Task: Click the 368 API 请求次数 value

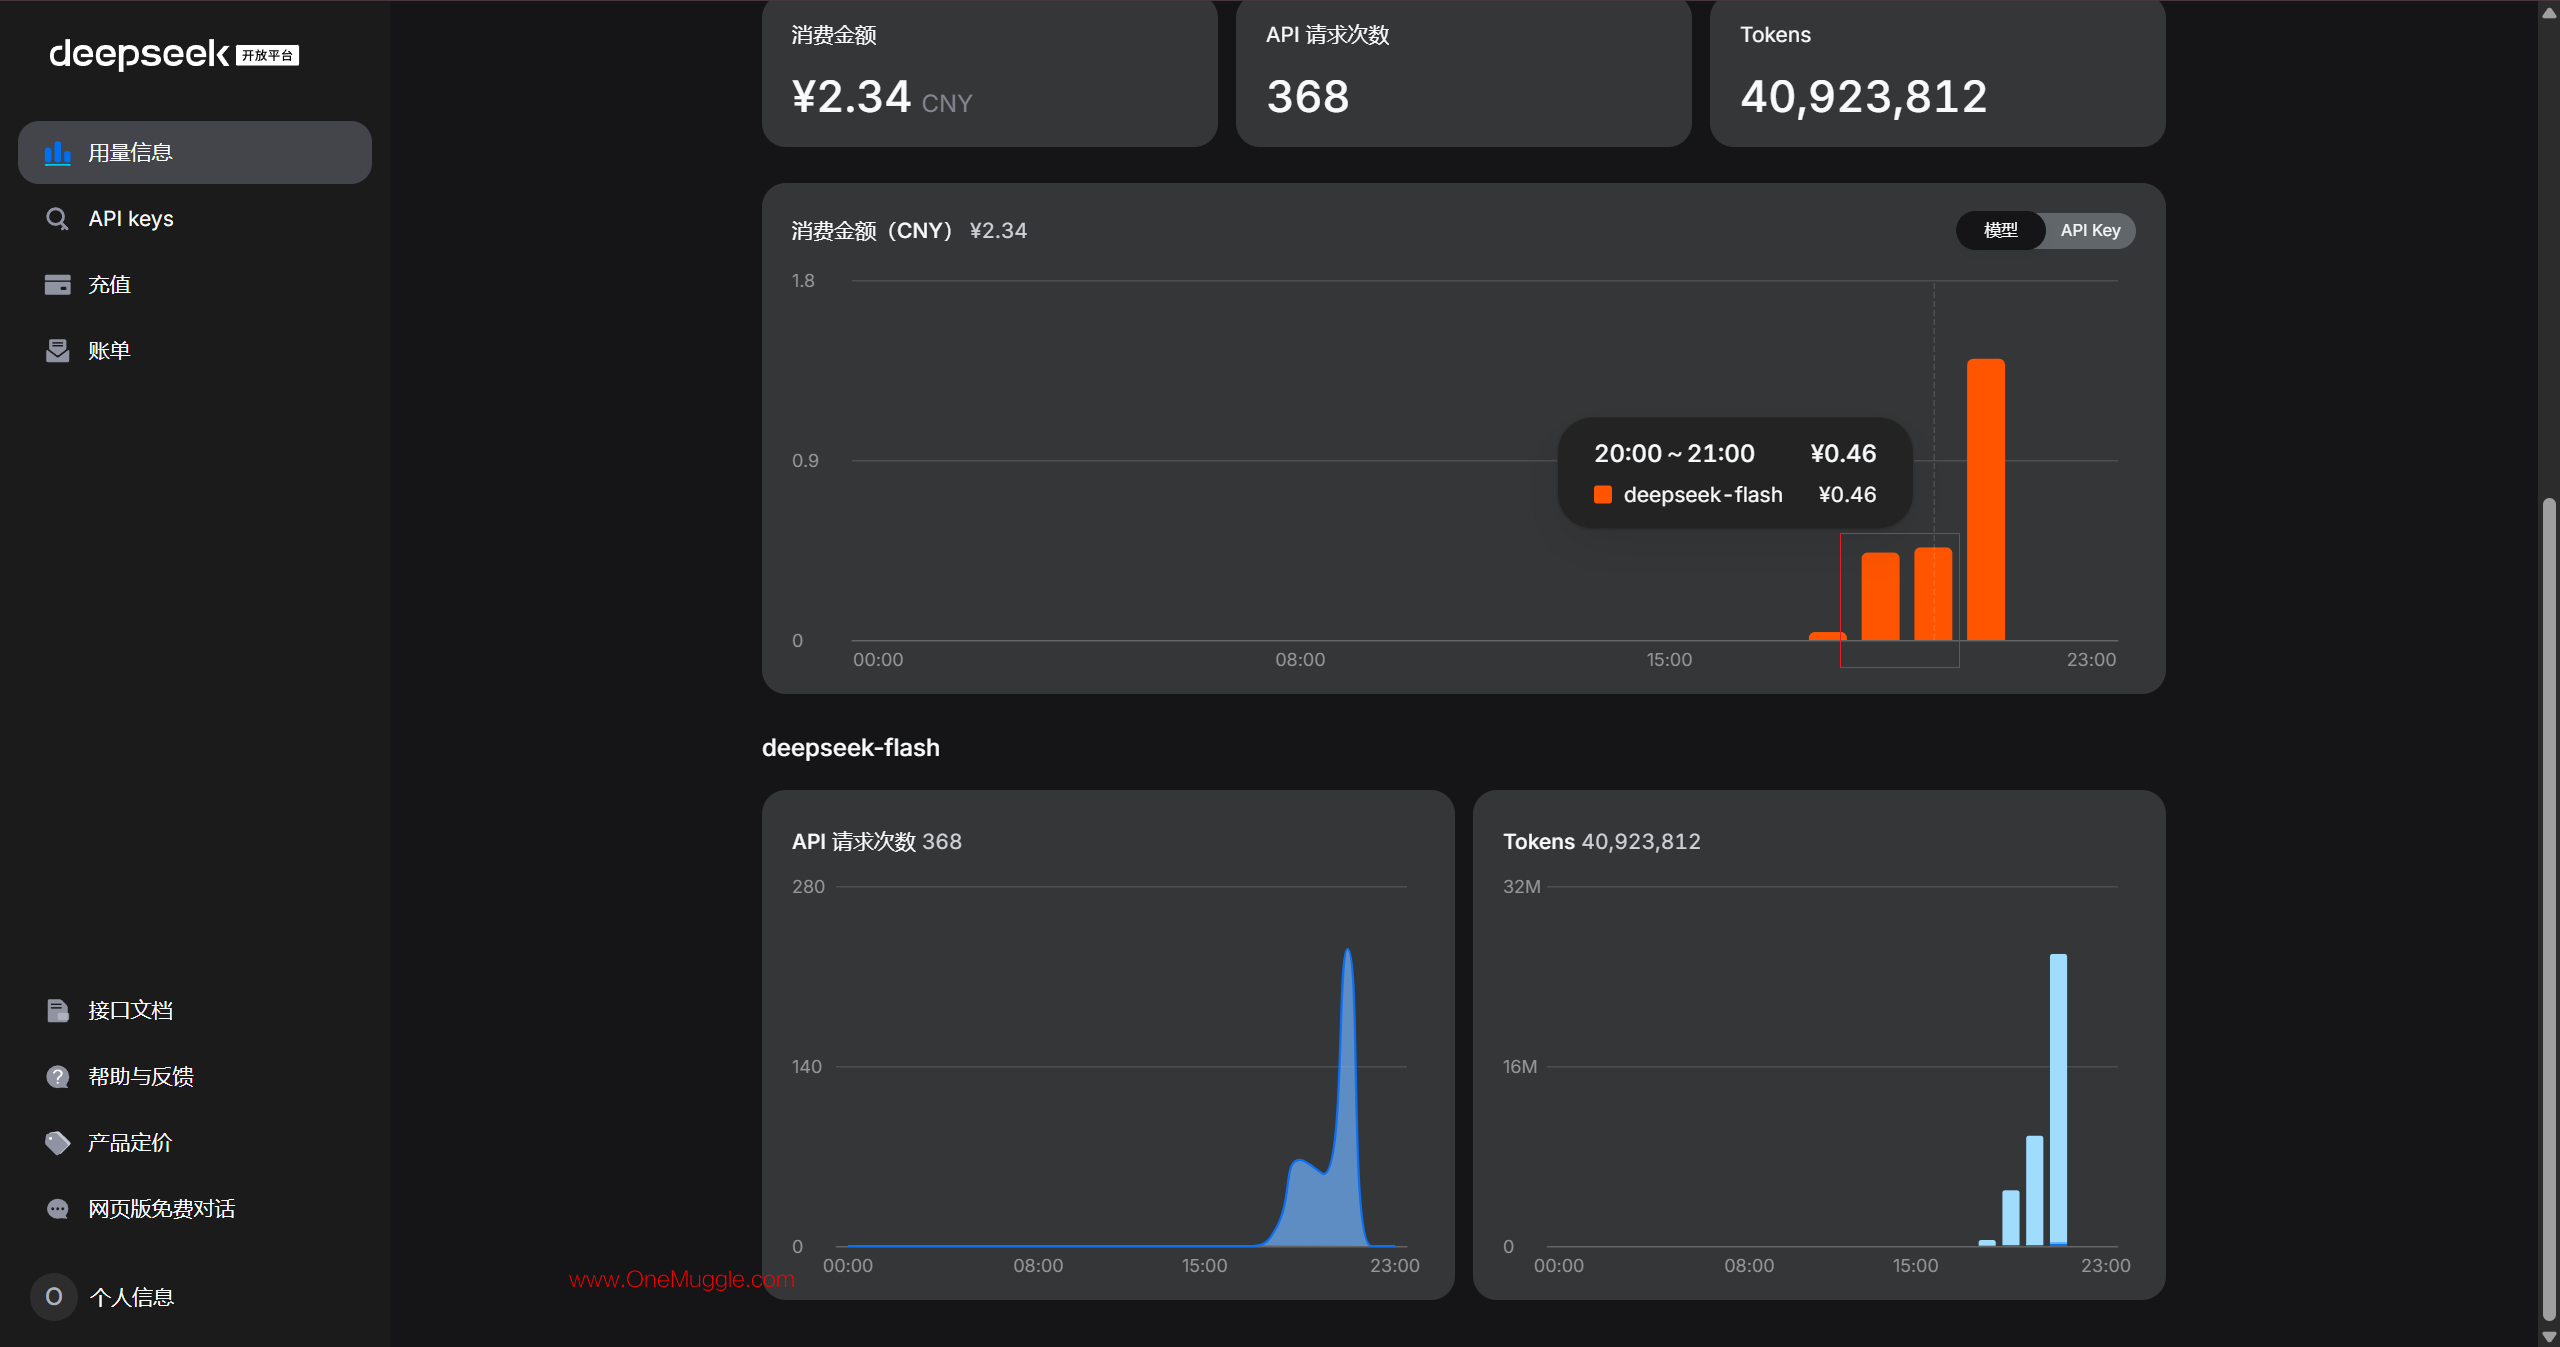Action: pos(1308,98)
